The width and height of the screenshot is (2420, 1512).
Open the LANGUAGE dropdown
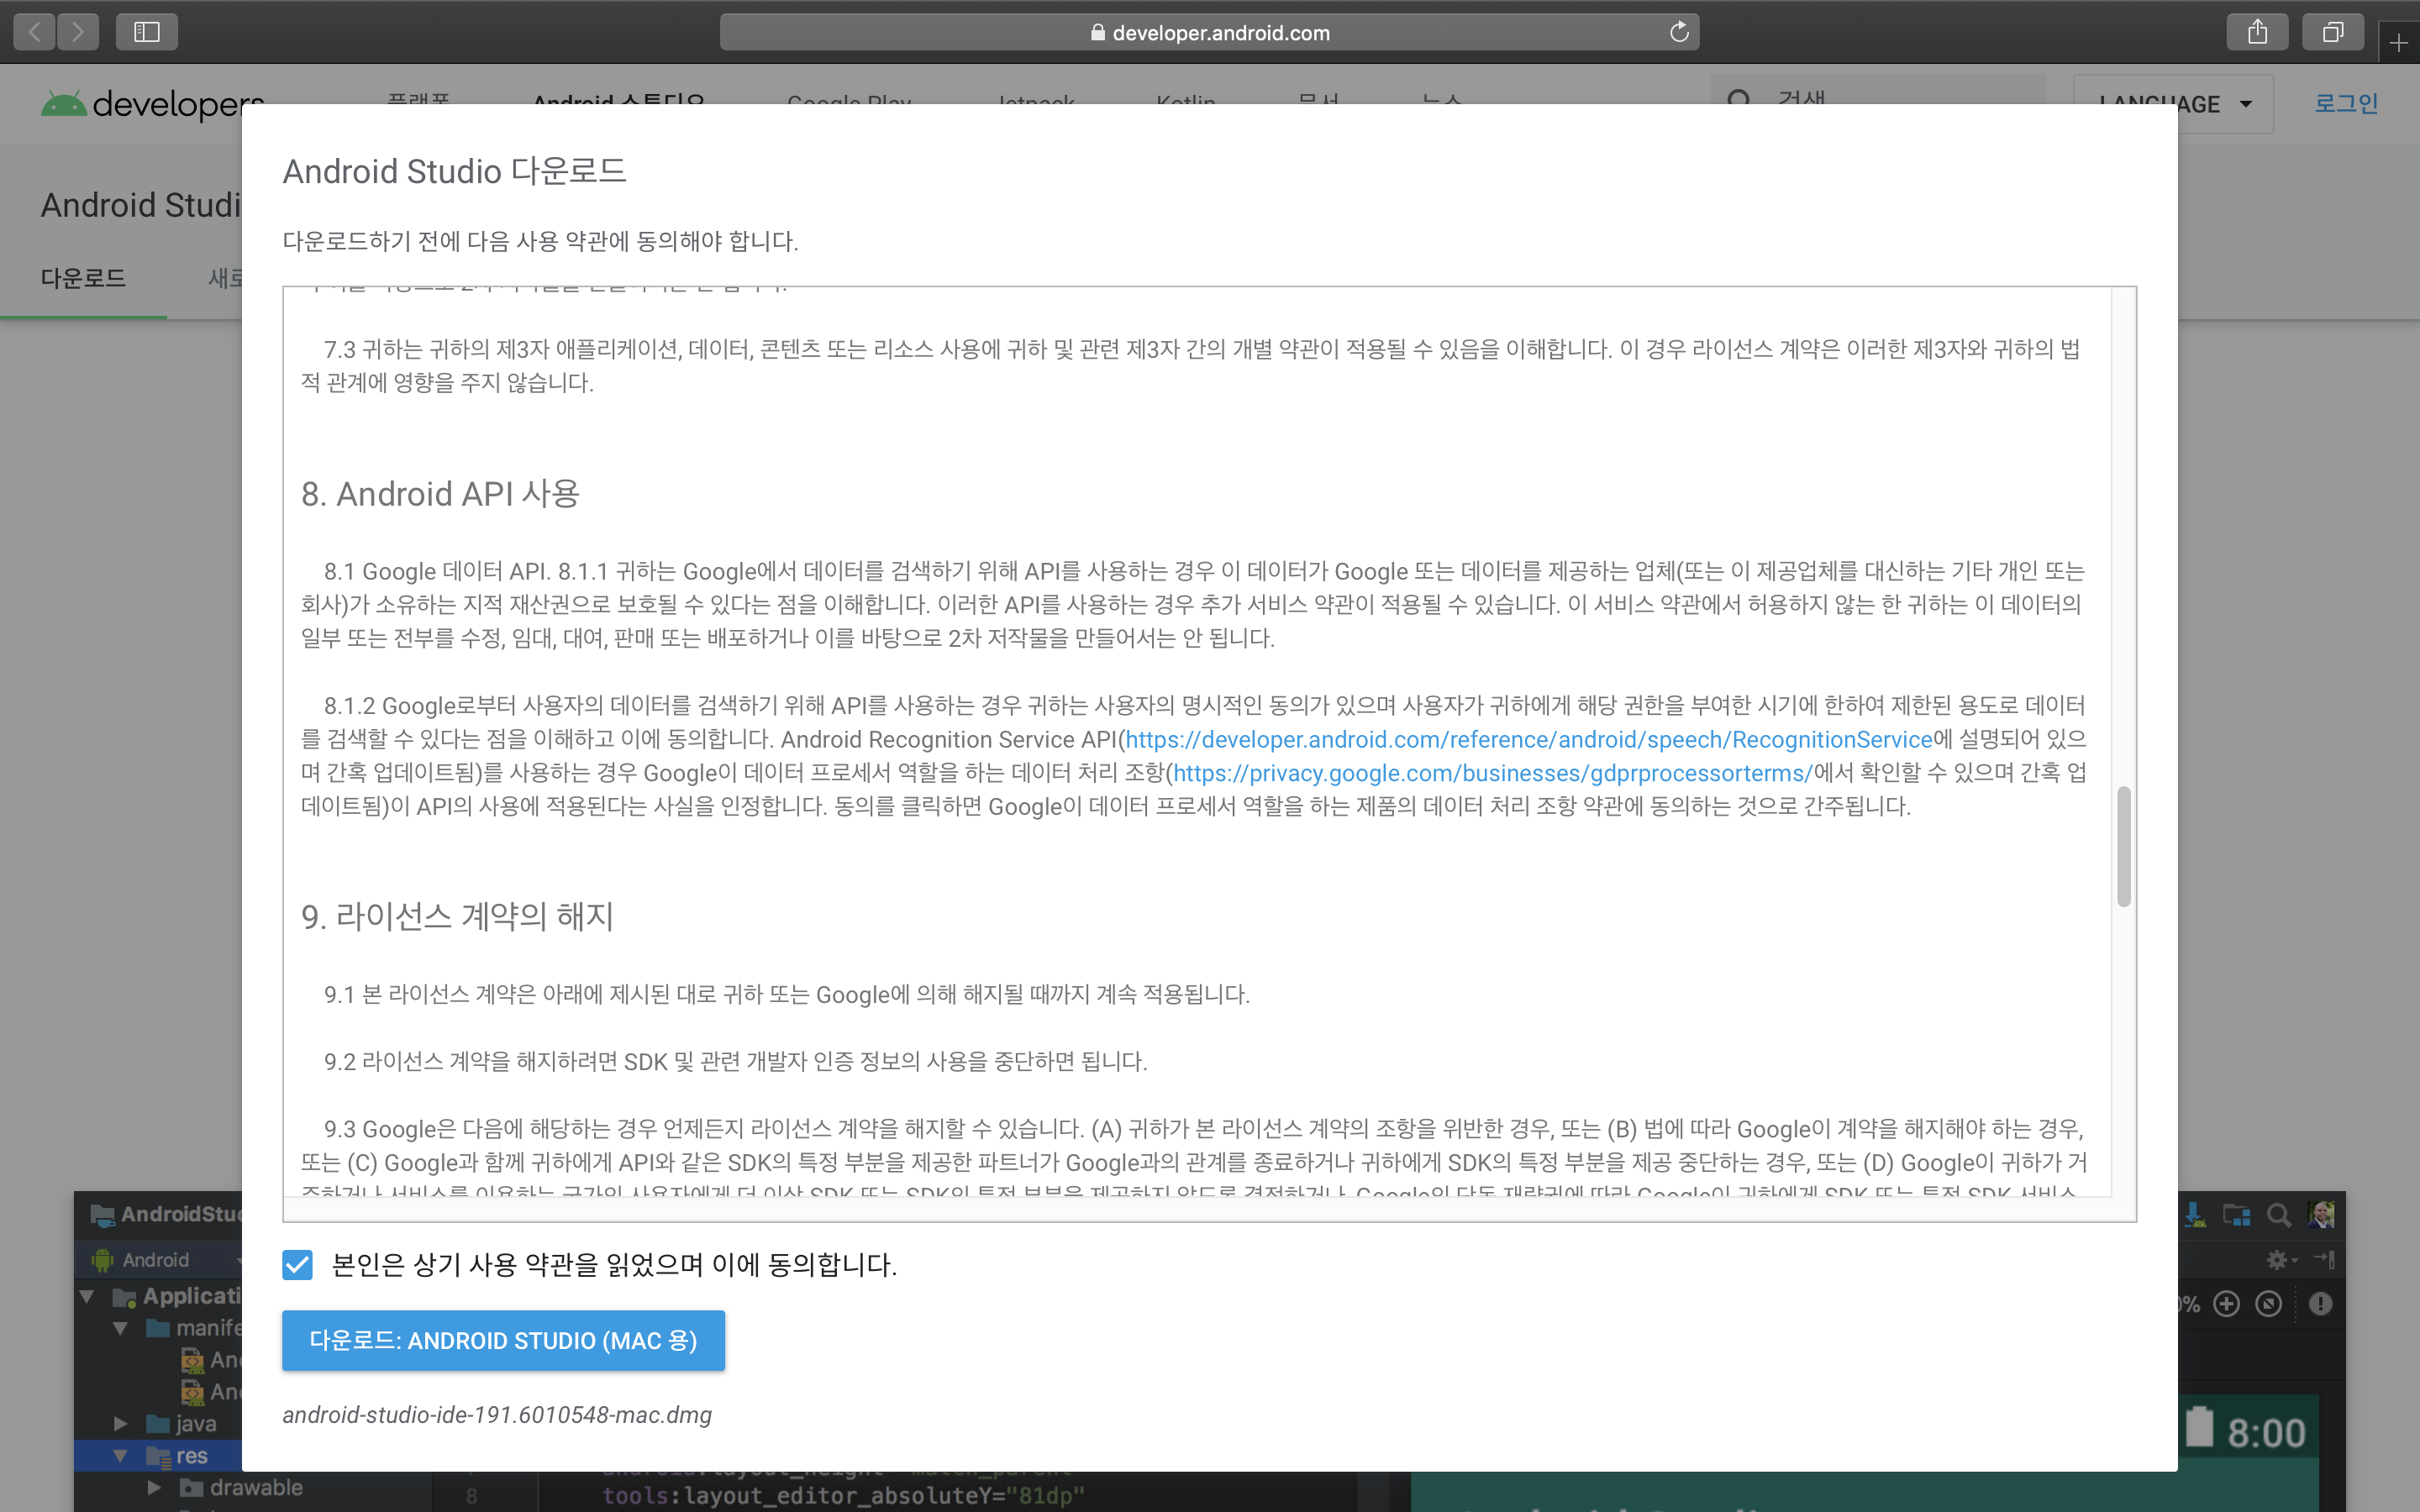pyautogui.click(x=2173, y=104)
